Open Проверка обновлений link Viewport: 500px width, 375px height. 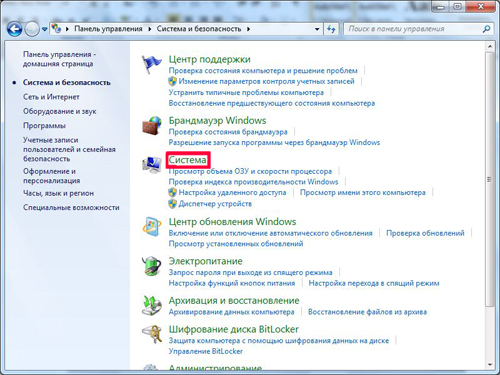(425, 233)
